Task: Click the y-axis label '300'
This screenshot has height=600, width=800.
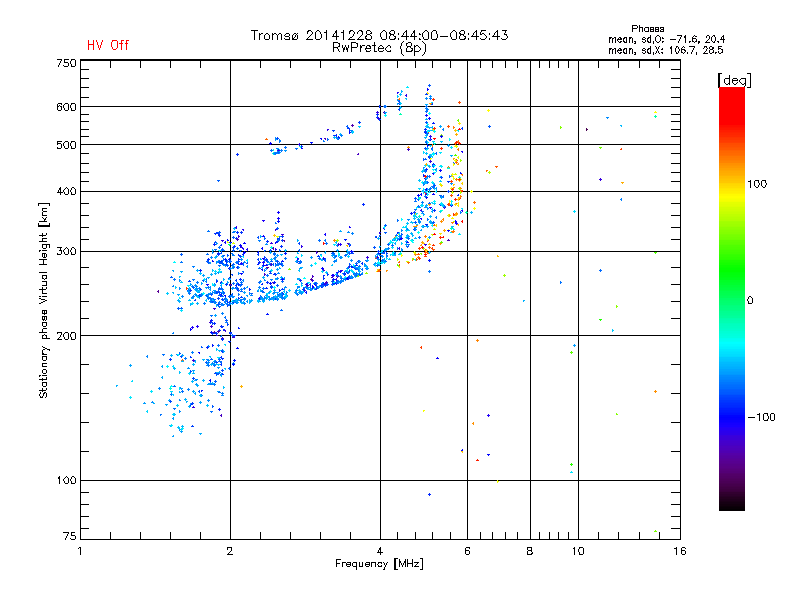Action: pos(66,251)
